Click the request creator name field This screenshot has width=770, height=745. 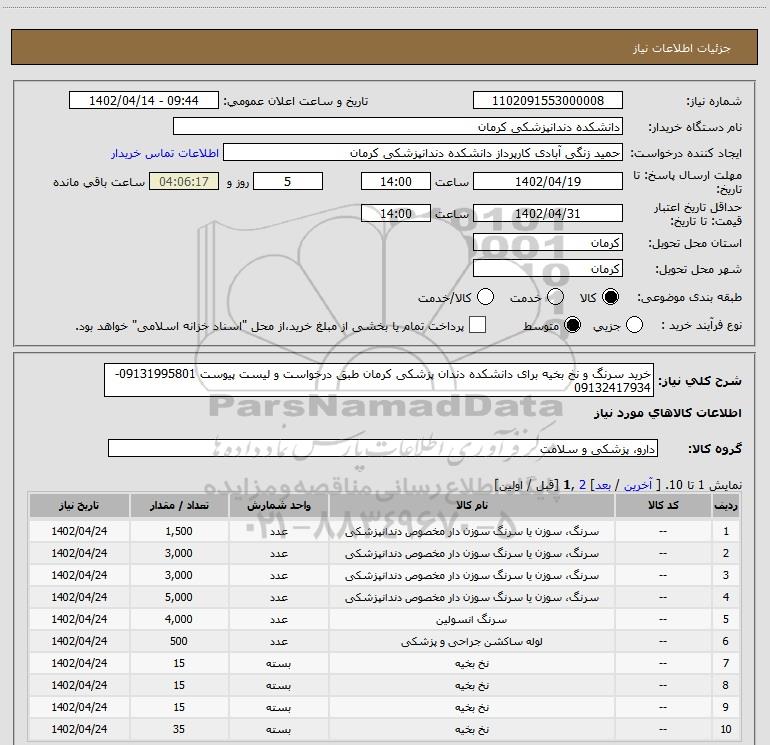pyautogui.click(x=423, y=153)
